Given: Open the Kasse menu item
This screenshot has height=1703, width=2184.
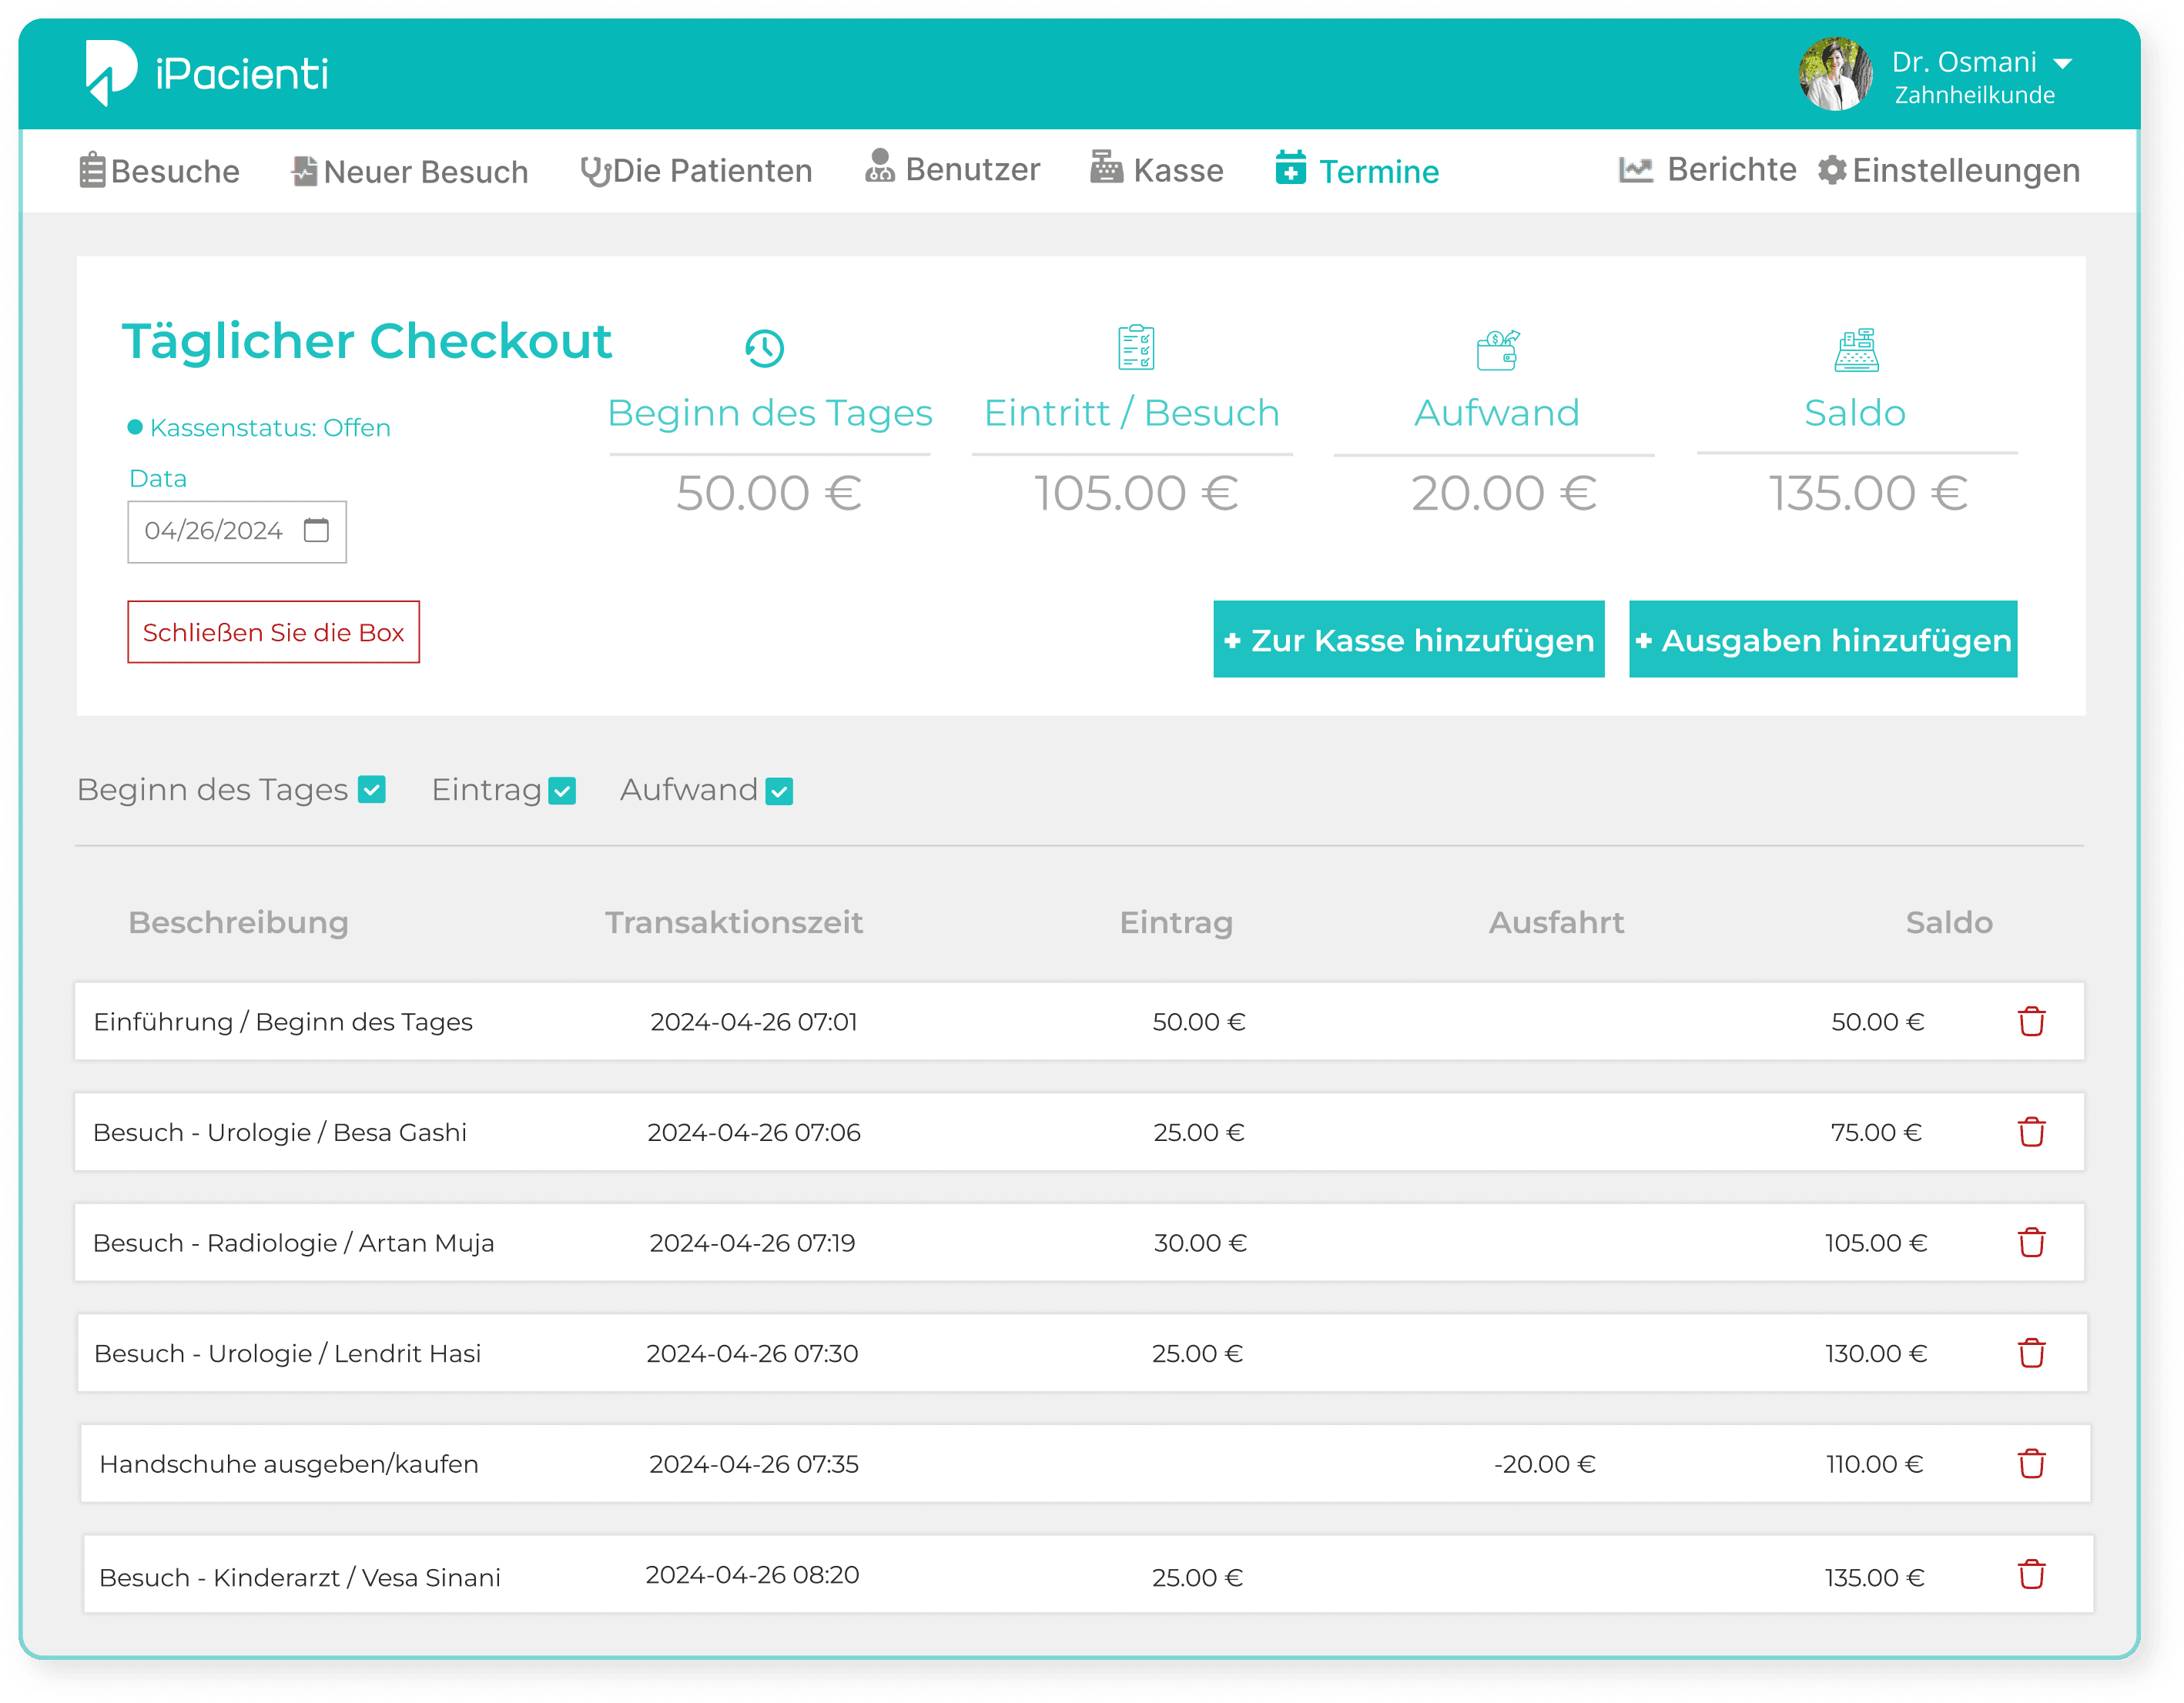Looking at the screenshot, I should coord(1157,170).
